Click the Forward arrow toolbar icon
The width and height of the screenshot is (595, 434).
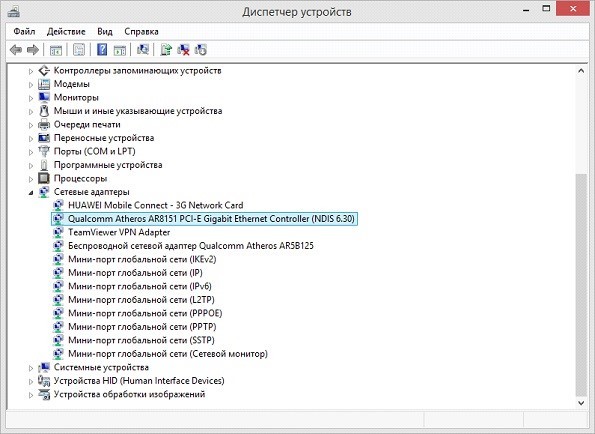(x=33, y=50)
